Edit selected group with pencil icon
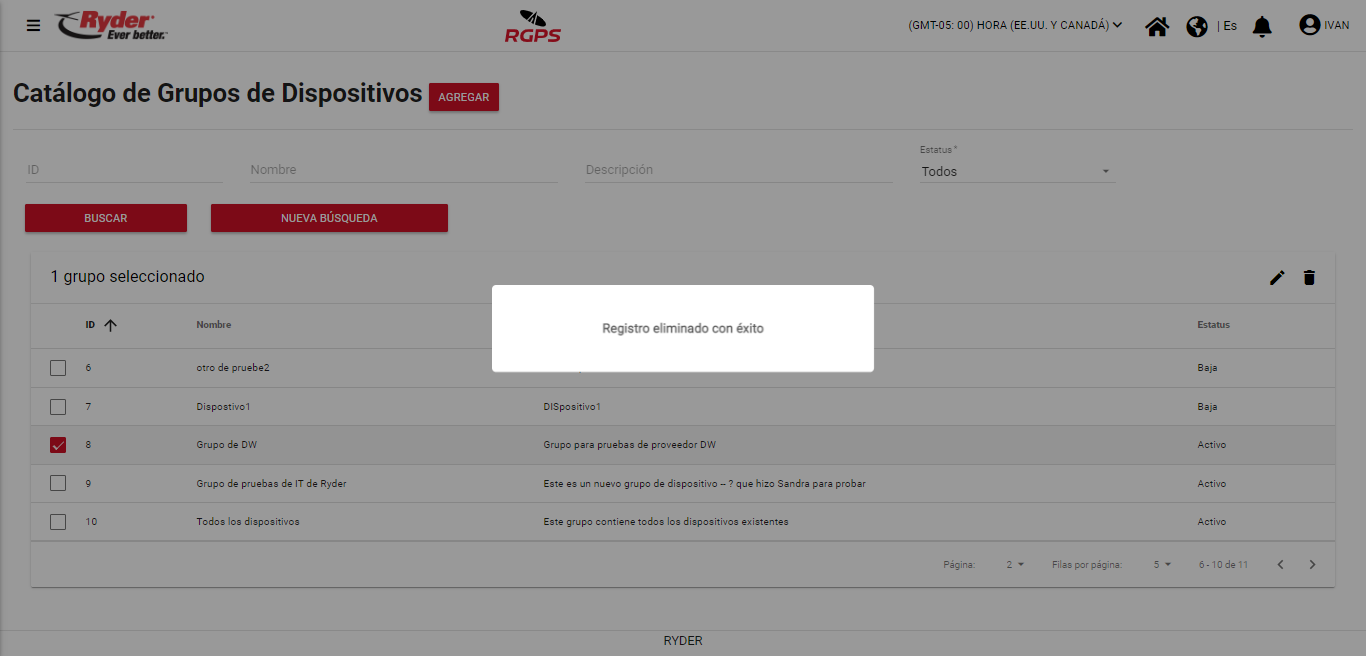1366x656 pixels. tap(1277, 278)
